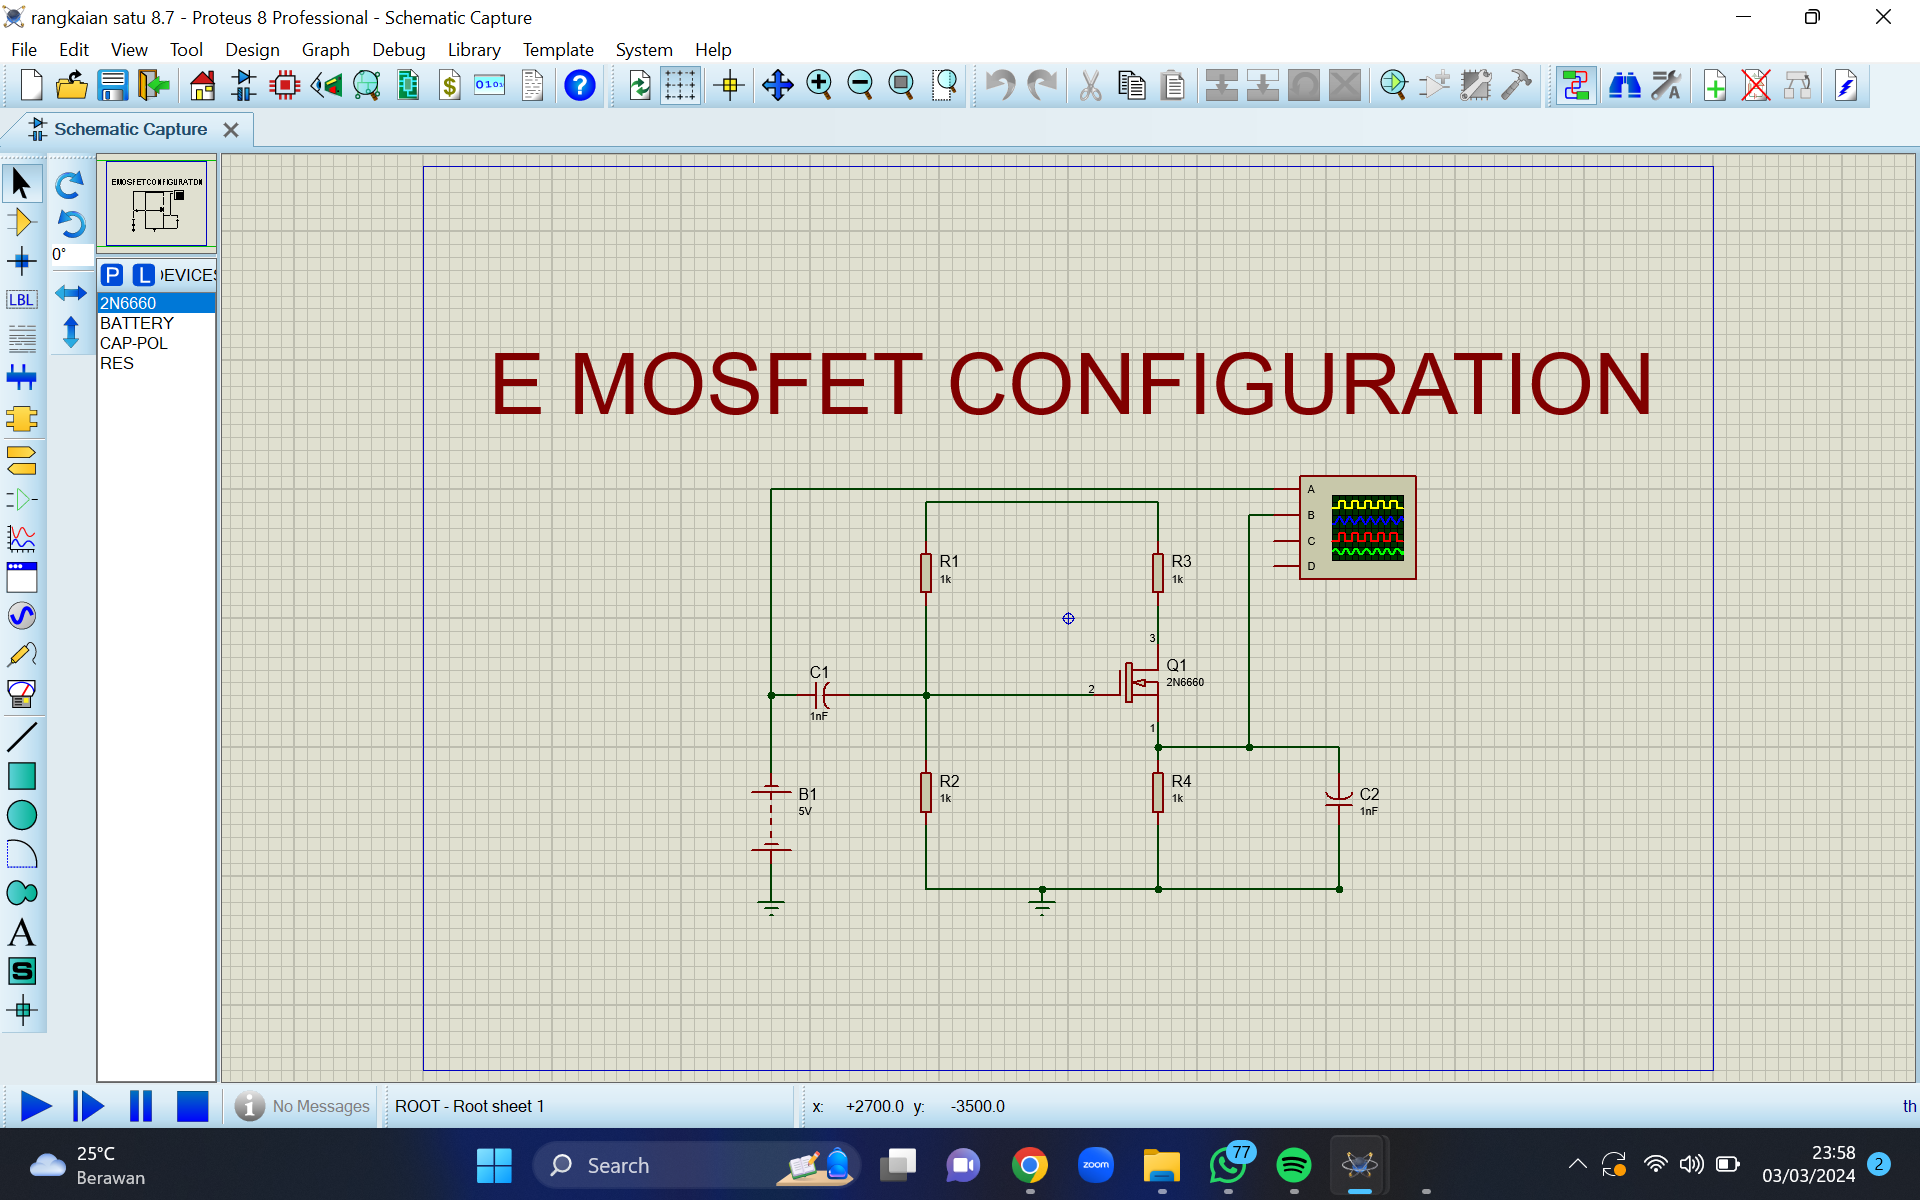
Task: Choose the Terminals mode icon
Action: point(21,460)
